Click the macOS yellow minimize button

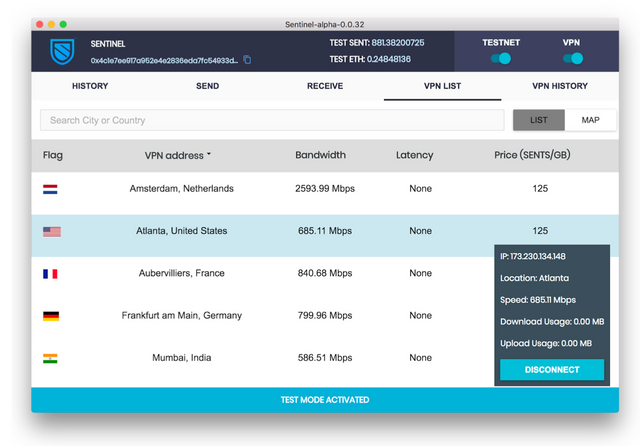51,24
